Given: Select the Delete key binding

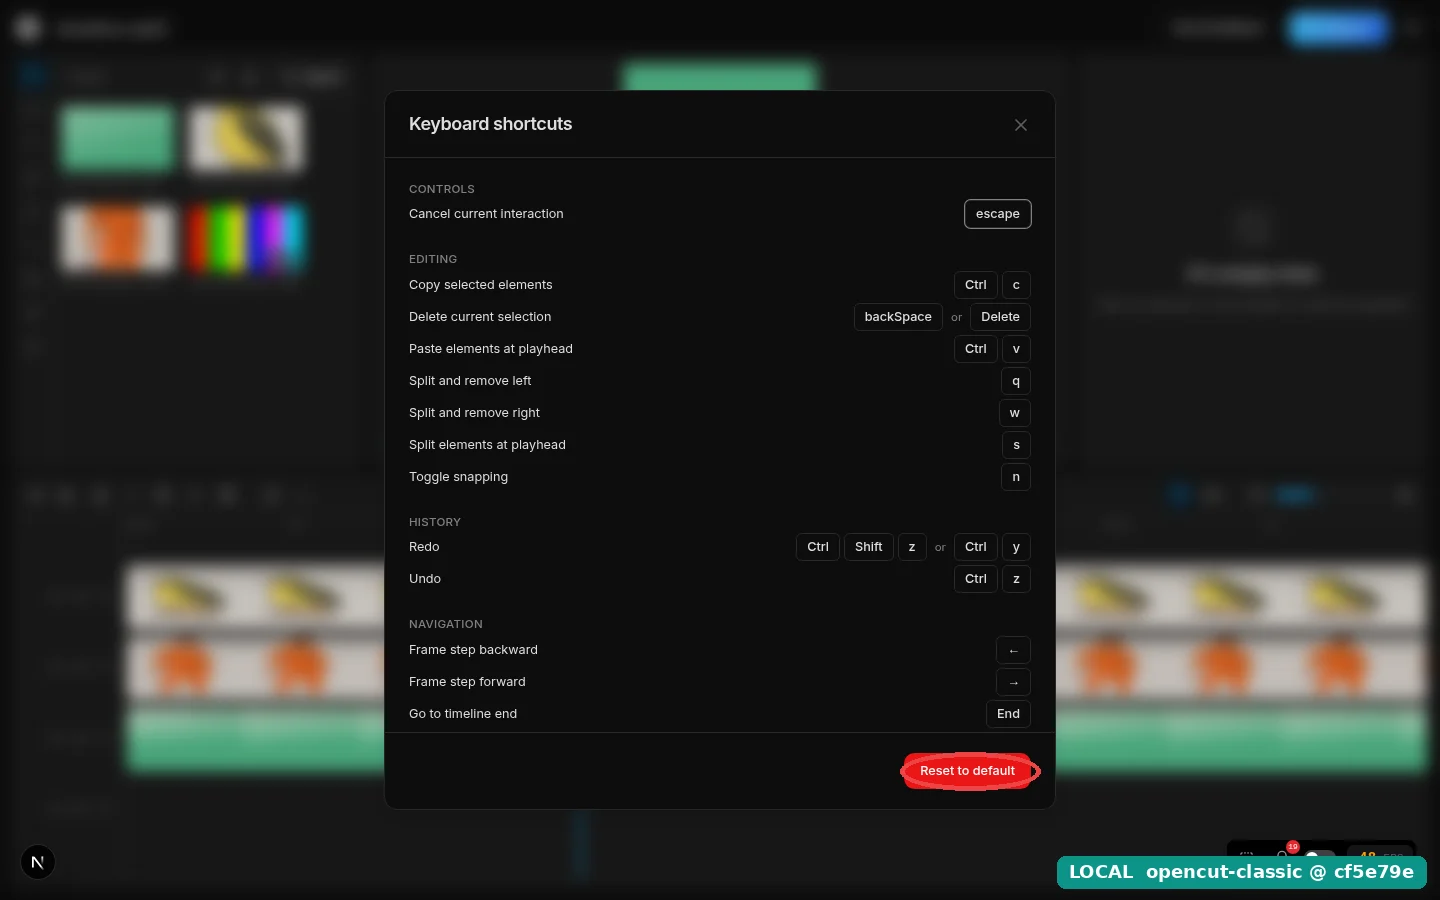Looking at the screenshot, I should click(x=1001, y=317).
